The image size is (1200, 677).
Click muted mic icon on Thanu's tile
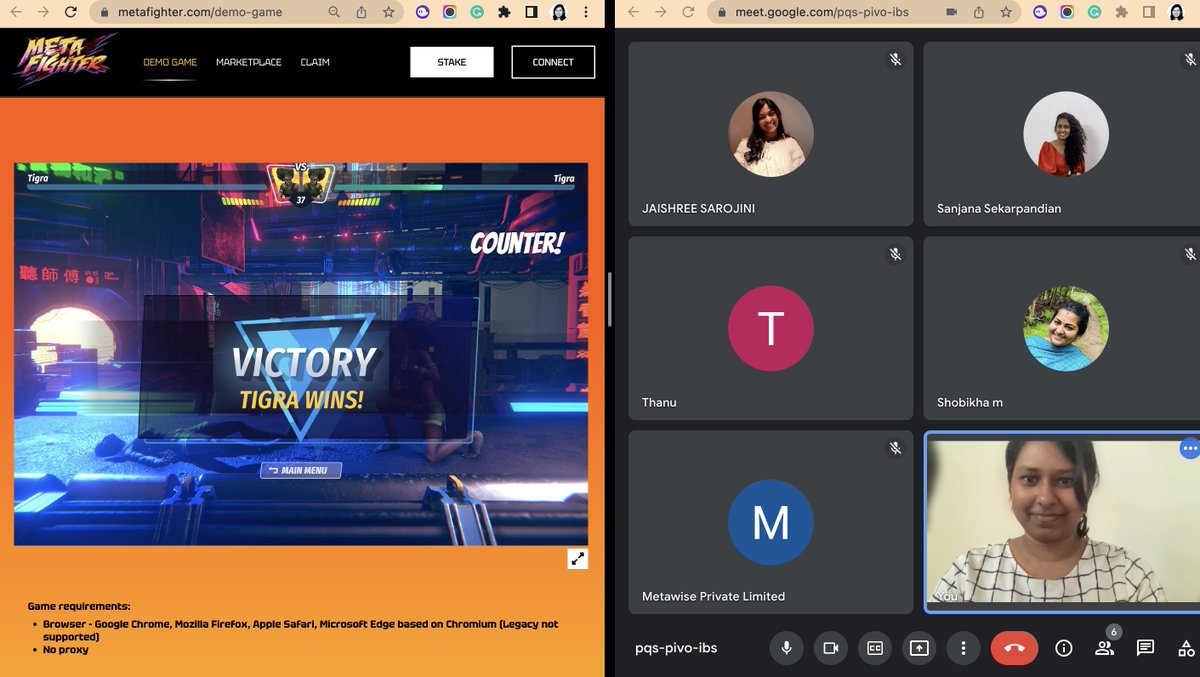coord(896,254)
